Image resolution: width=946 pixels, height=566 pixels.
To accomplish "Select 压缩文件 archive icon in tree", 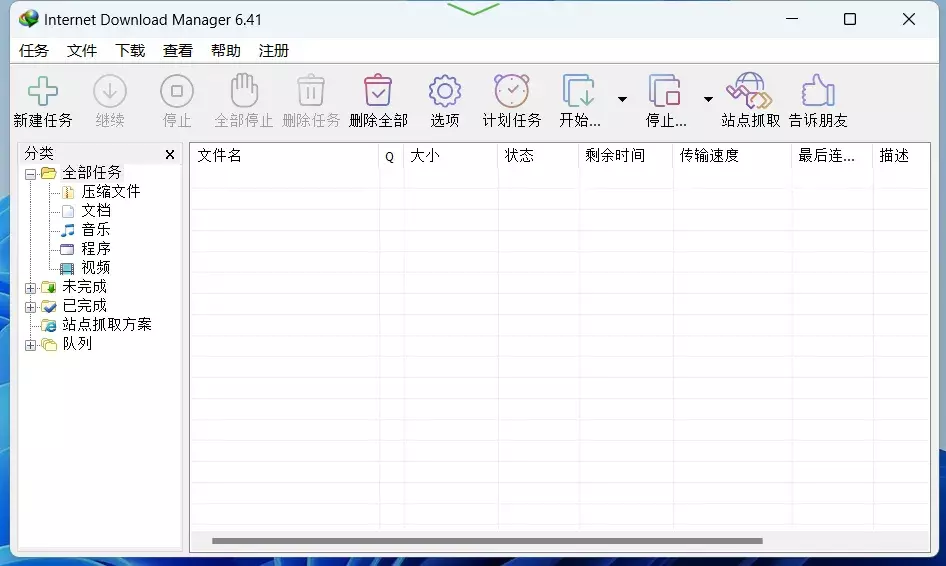I will (68, 192).
